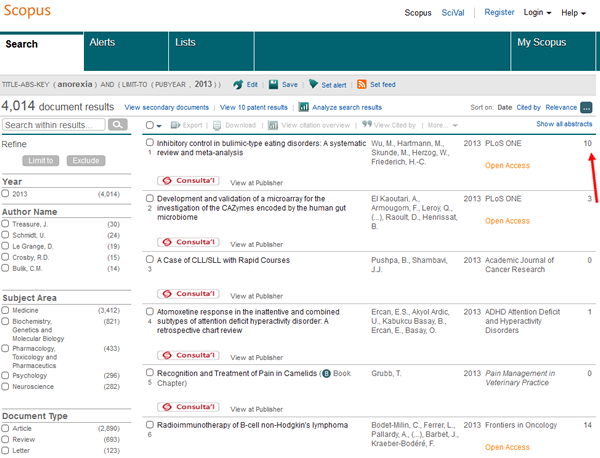The height and width of the screenshot is (458, 600).
Task: Open the select-all checkbox dropdown arrow
Action: [x=161, y=125]
